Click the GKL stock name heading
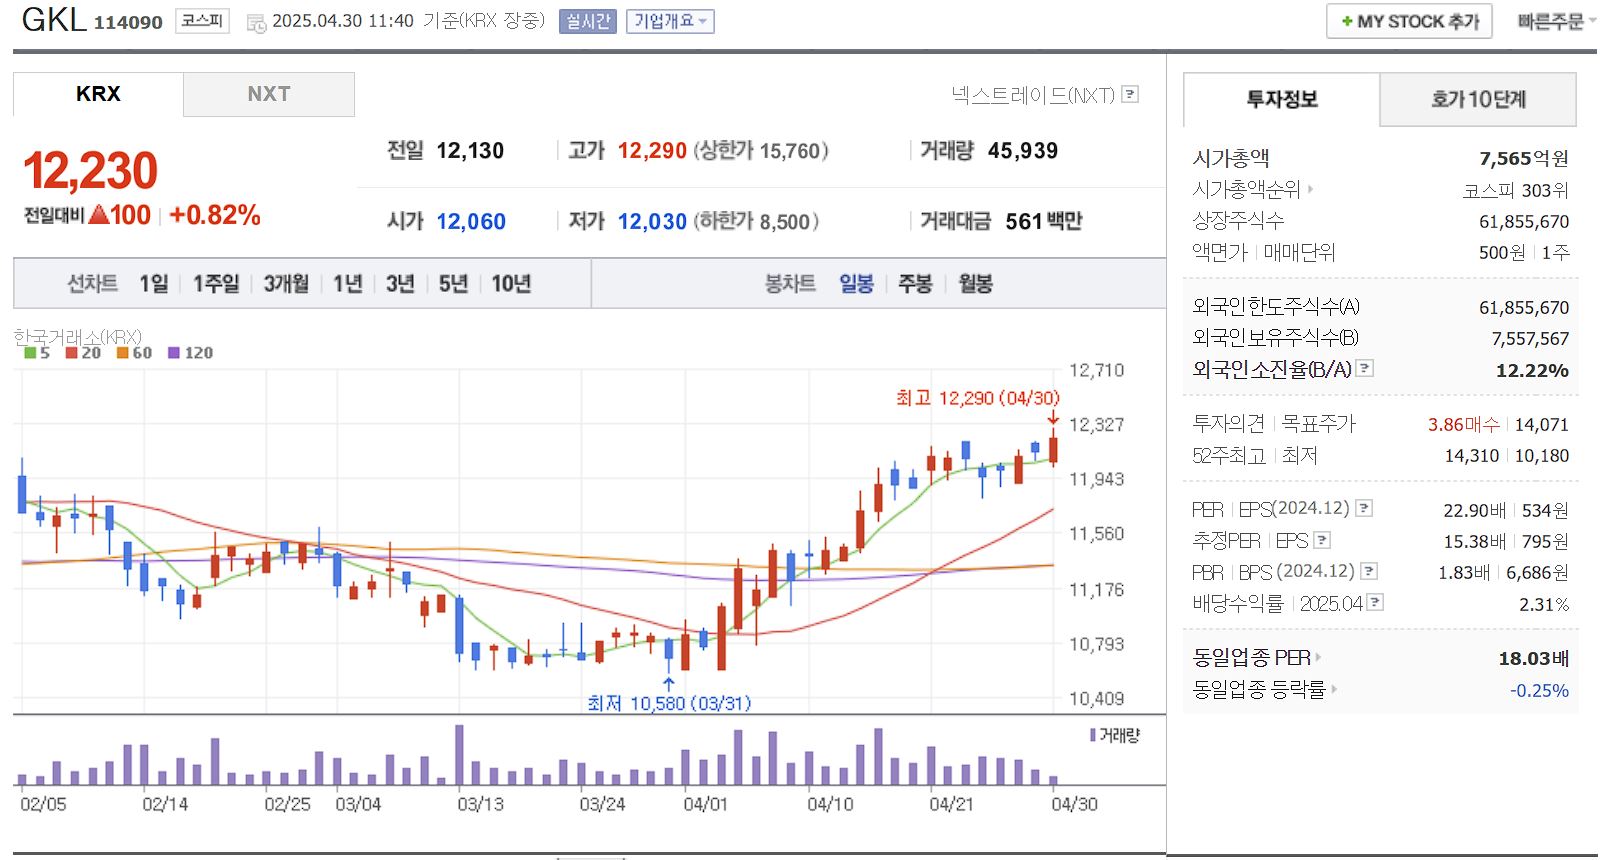This screenshot has height=860, width=1600. (54, 19)
